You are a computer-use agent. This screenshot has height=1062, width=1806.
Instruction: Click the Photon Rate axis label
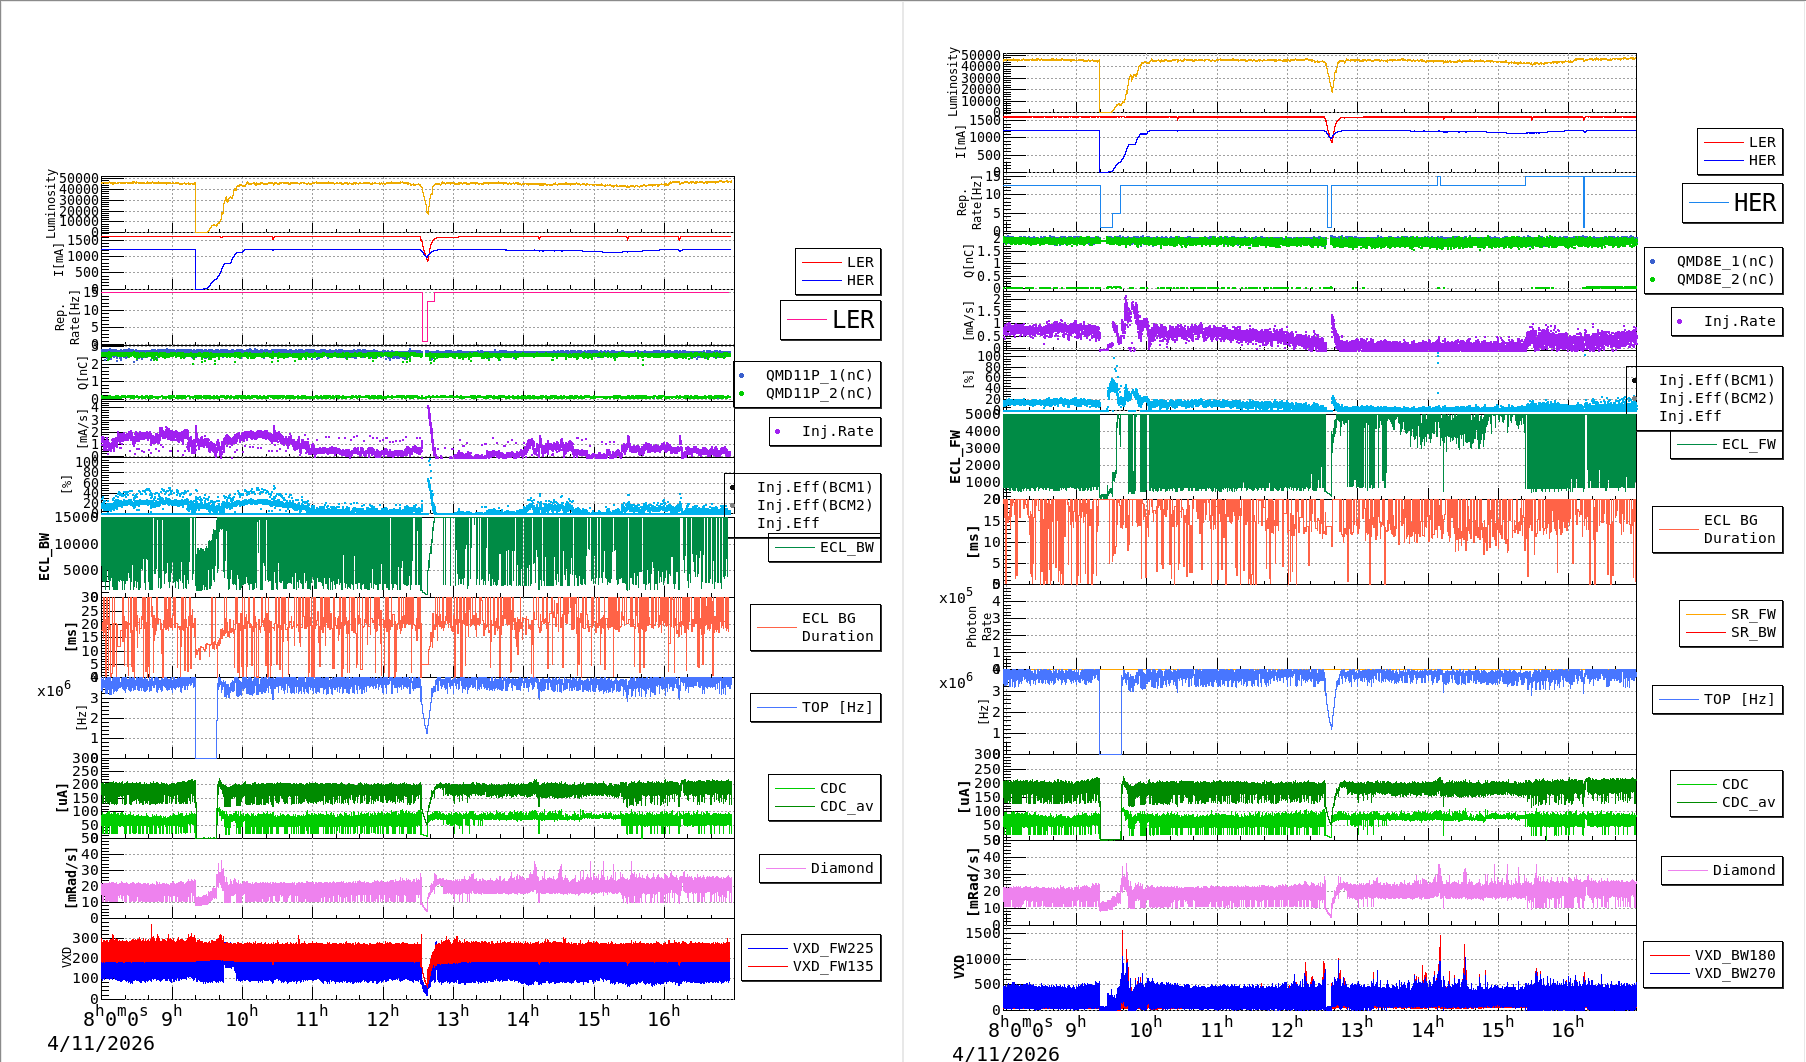pos(979,626)
